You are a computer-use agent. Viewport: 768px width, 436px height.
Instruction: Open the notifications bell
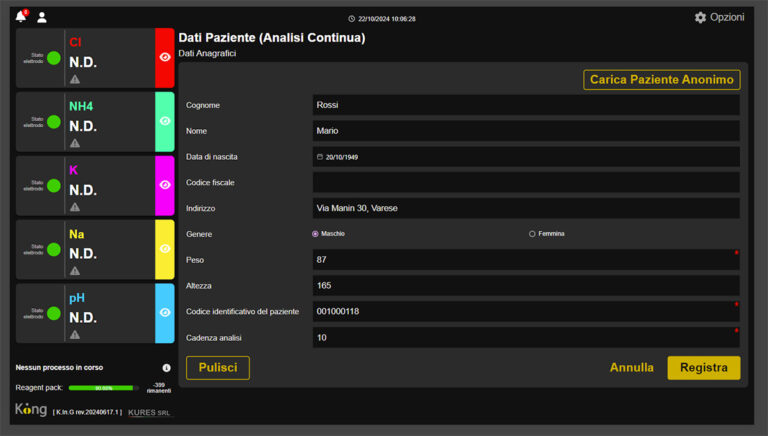(x=21, y=17)
